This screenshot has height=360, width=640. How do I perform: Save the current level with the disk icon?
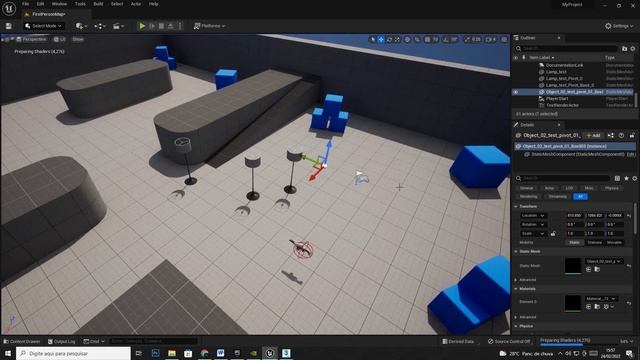point(9,26)
